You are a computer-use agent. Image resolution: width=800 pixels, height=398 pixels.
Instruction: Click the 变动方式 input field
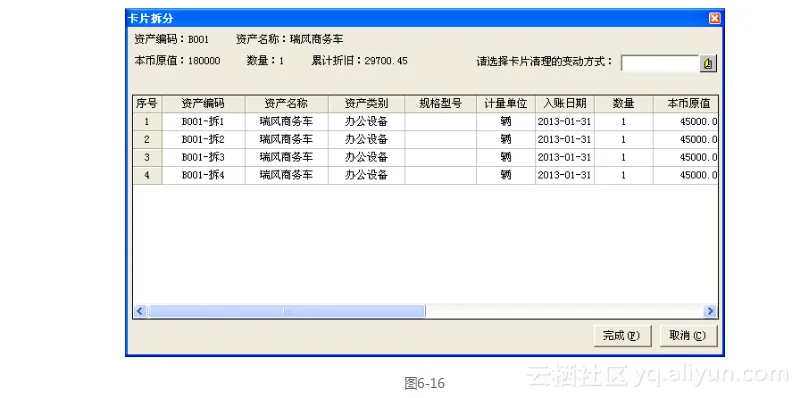(x=660, y=63)
